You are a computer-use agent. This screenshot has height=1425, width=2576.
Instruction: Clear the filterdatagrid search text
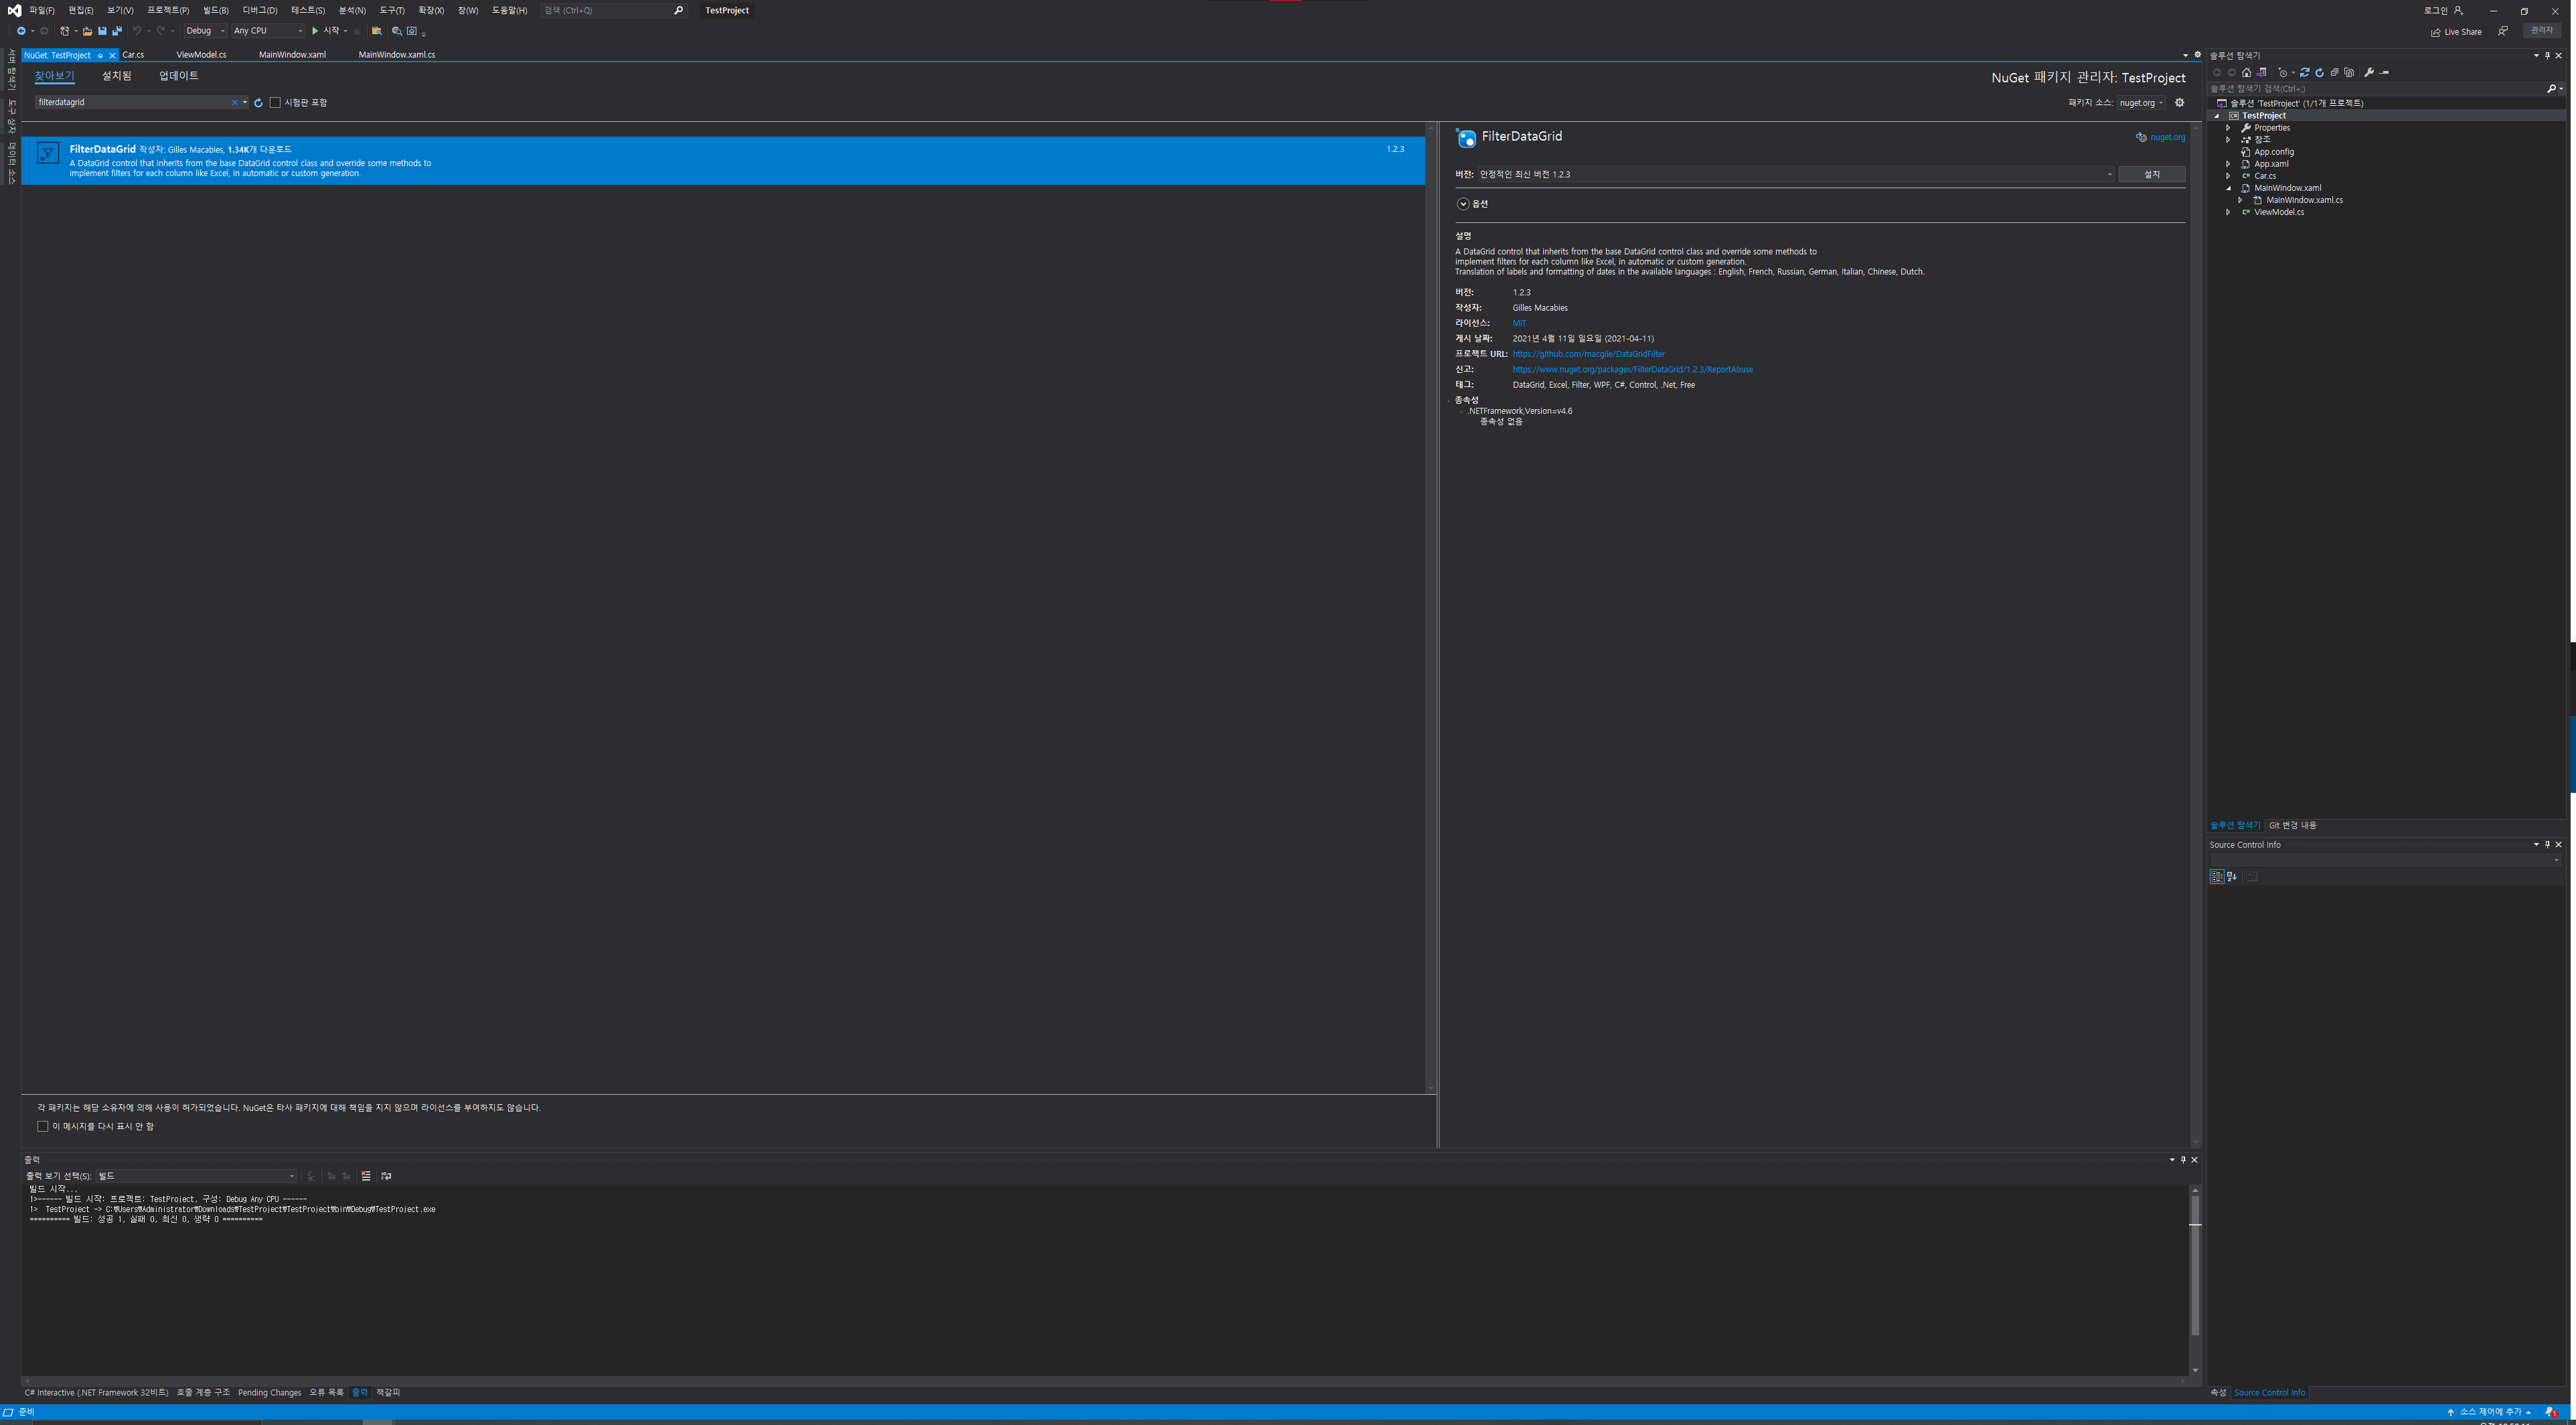click(235, 102)
